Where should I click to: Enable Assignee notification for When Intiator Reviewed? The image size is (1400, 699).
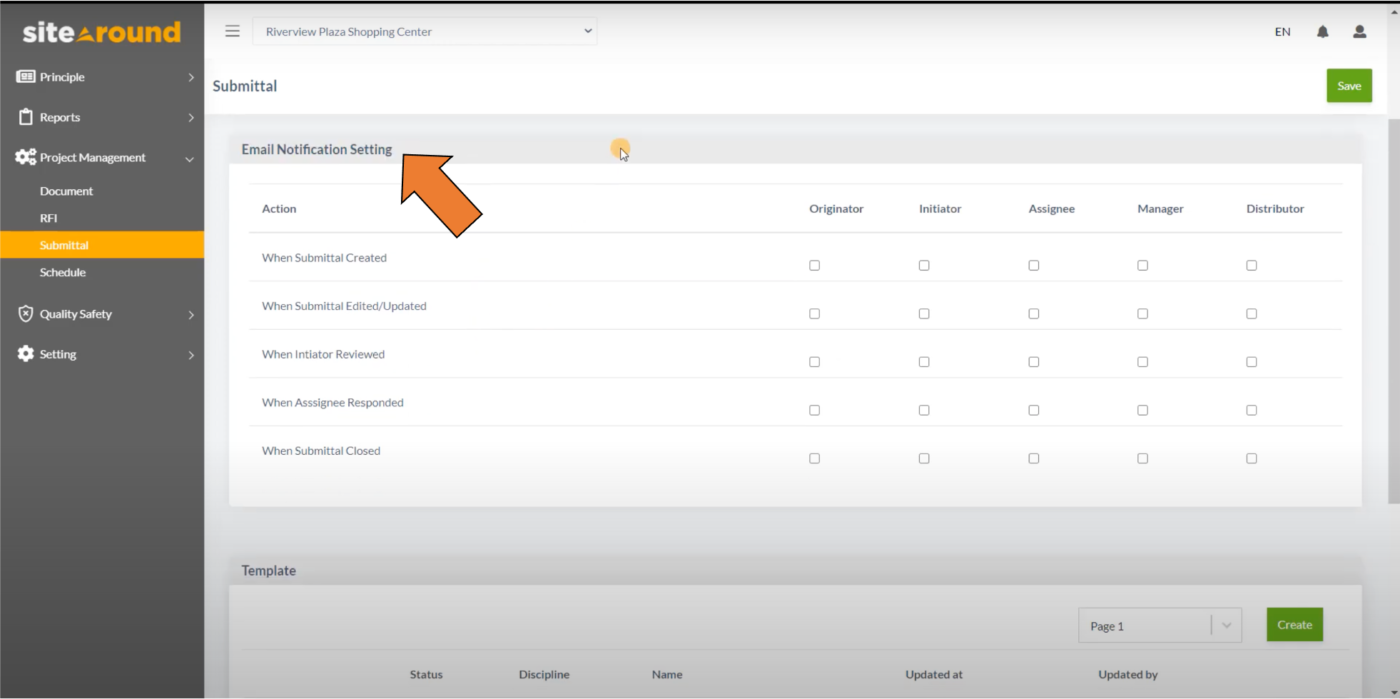point(1033,361)
